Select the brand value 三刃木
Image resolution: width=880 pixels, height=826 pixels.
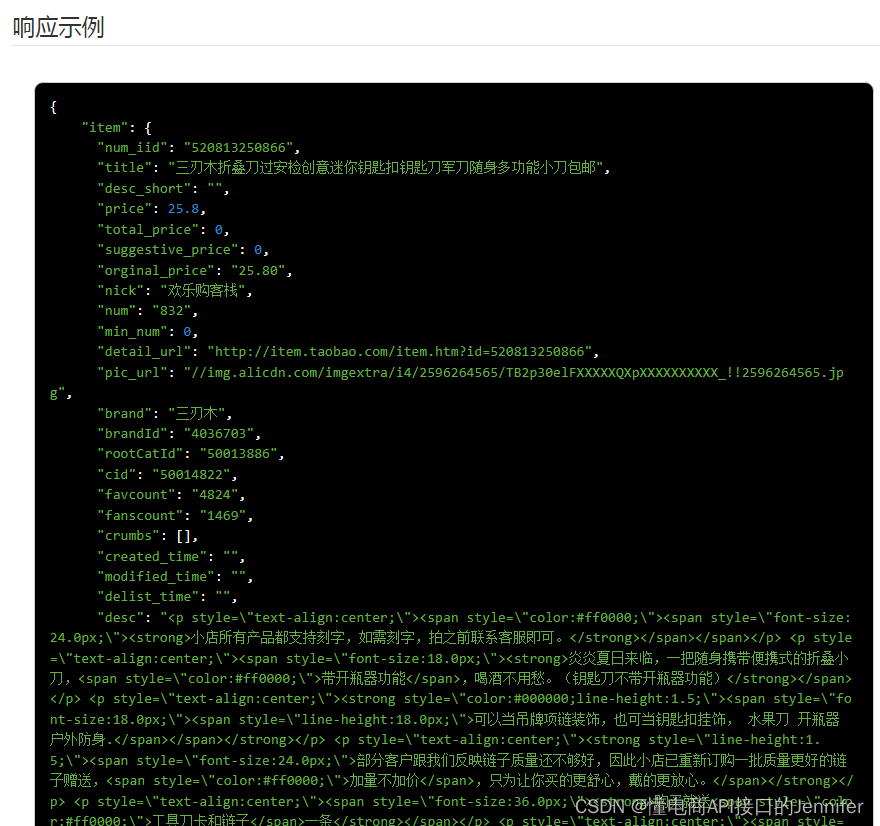click(196, 414)
